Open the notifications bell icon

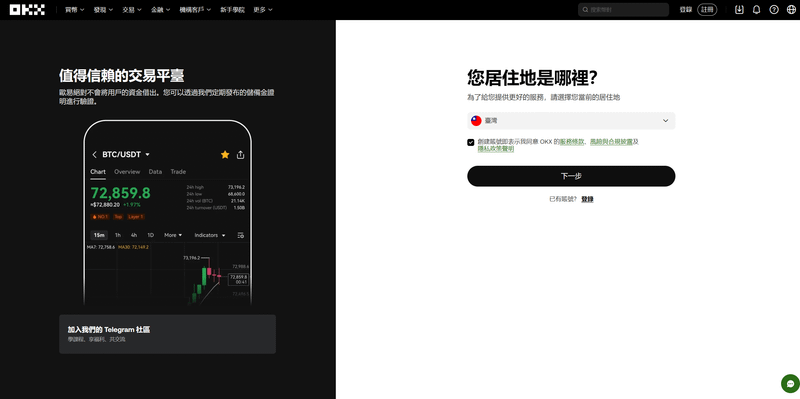pyautogui.click(x=757, y=10)
